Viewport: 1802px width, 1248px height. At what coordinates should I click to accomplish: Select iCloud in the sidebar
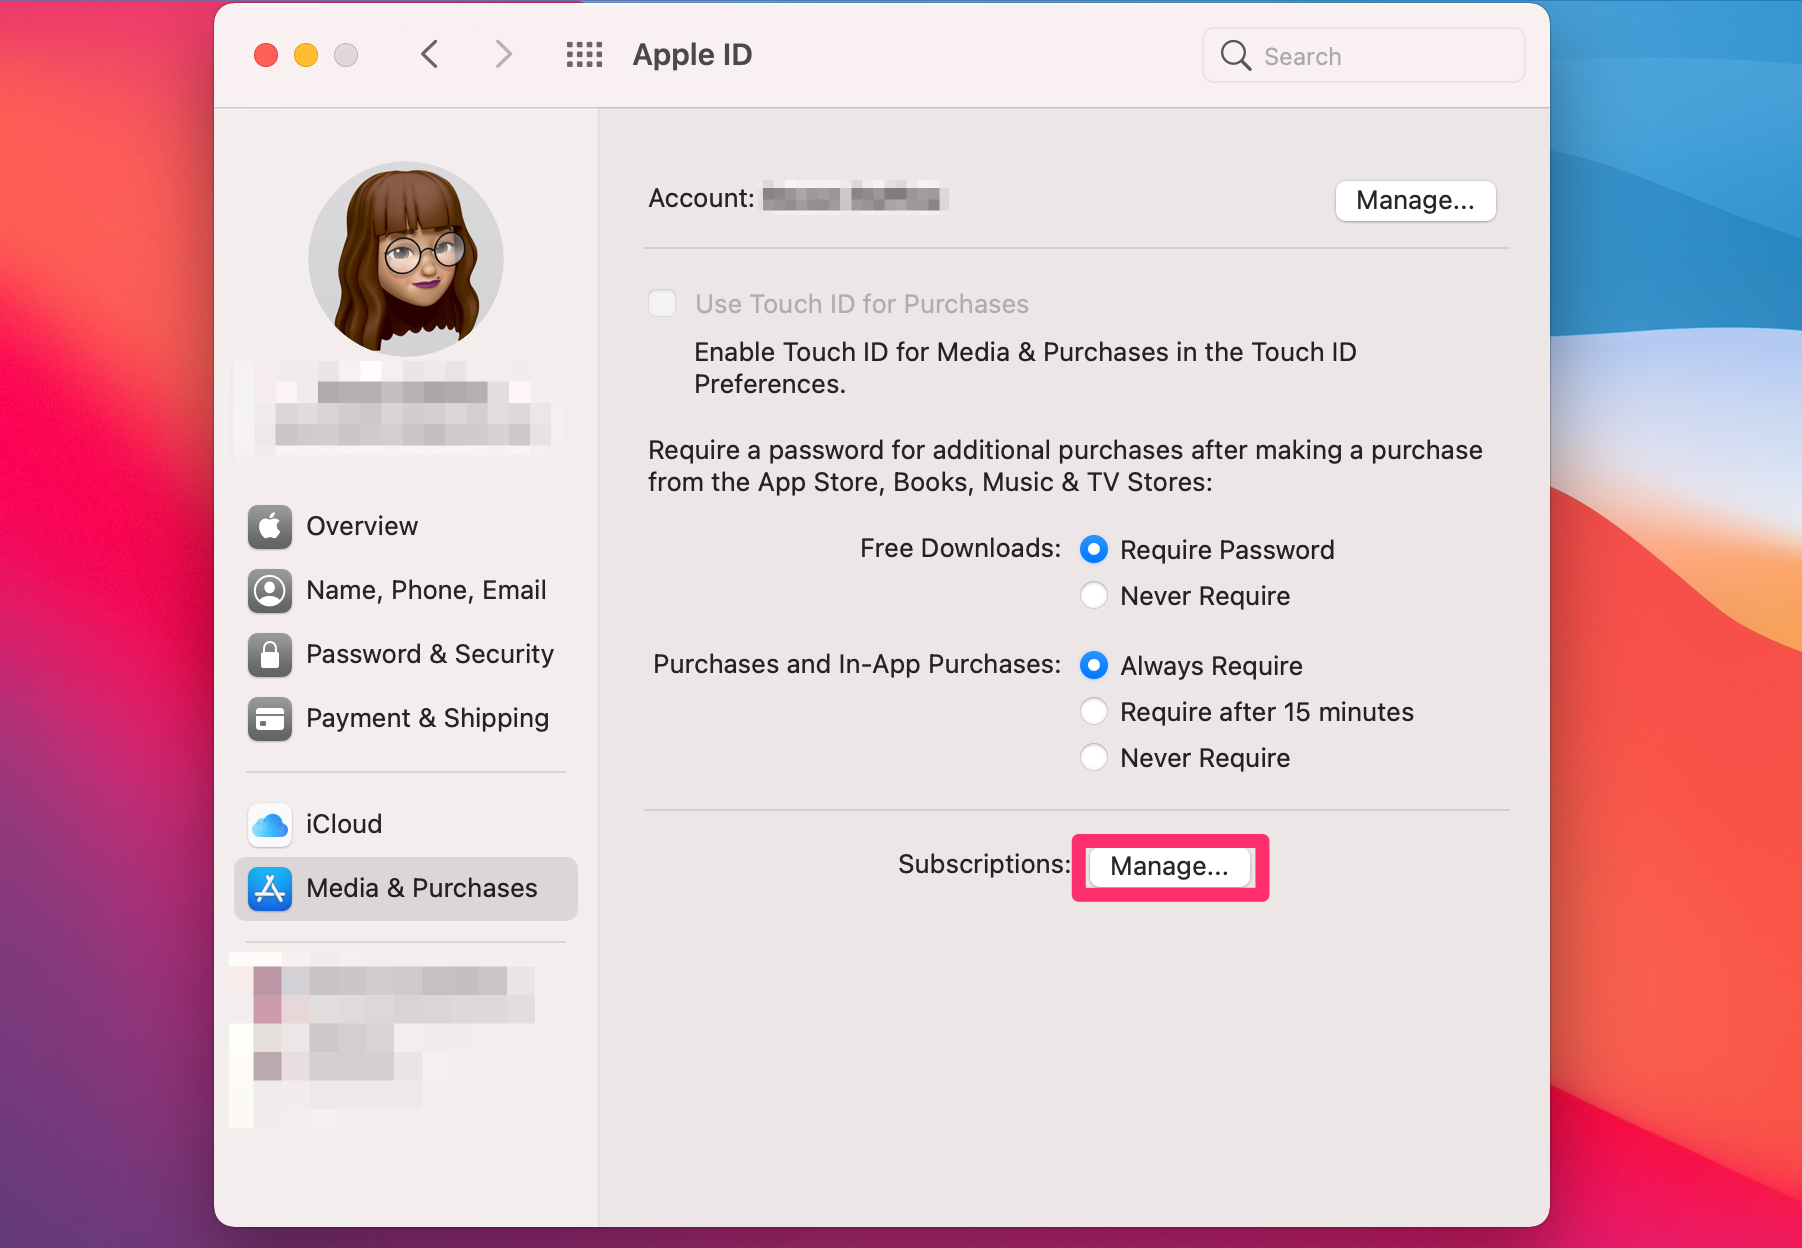[406, 824]
